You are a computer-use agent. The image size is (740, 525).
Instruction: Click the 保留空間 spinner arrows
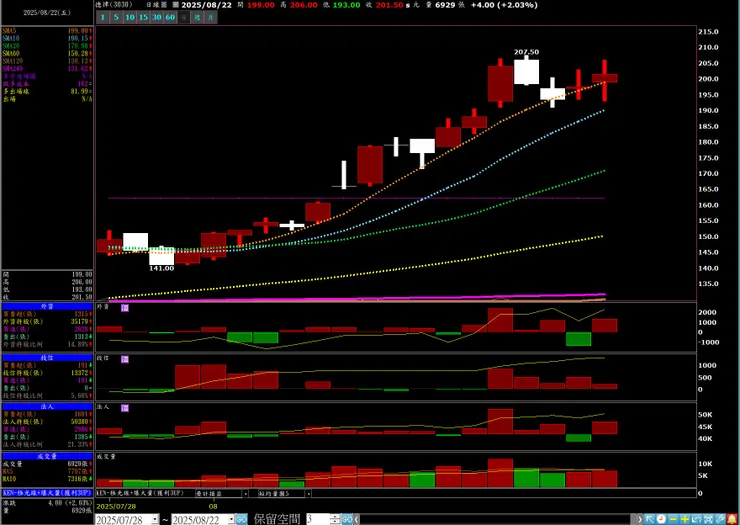pyautogui.click(x=335, y=519)
